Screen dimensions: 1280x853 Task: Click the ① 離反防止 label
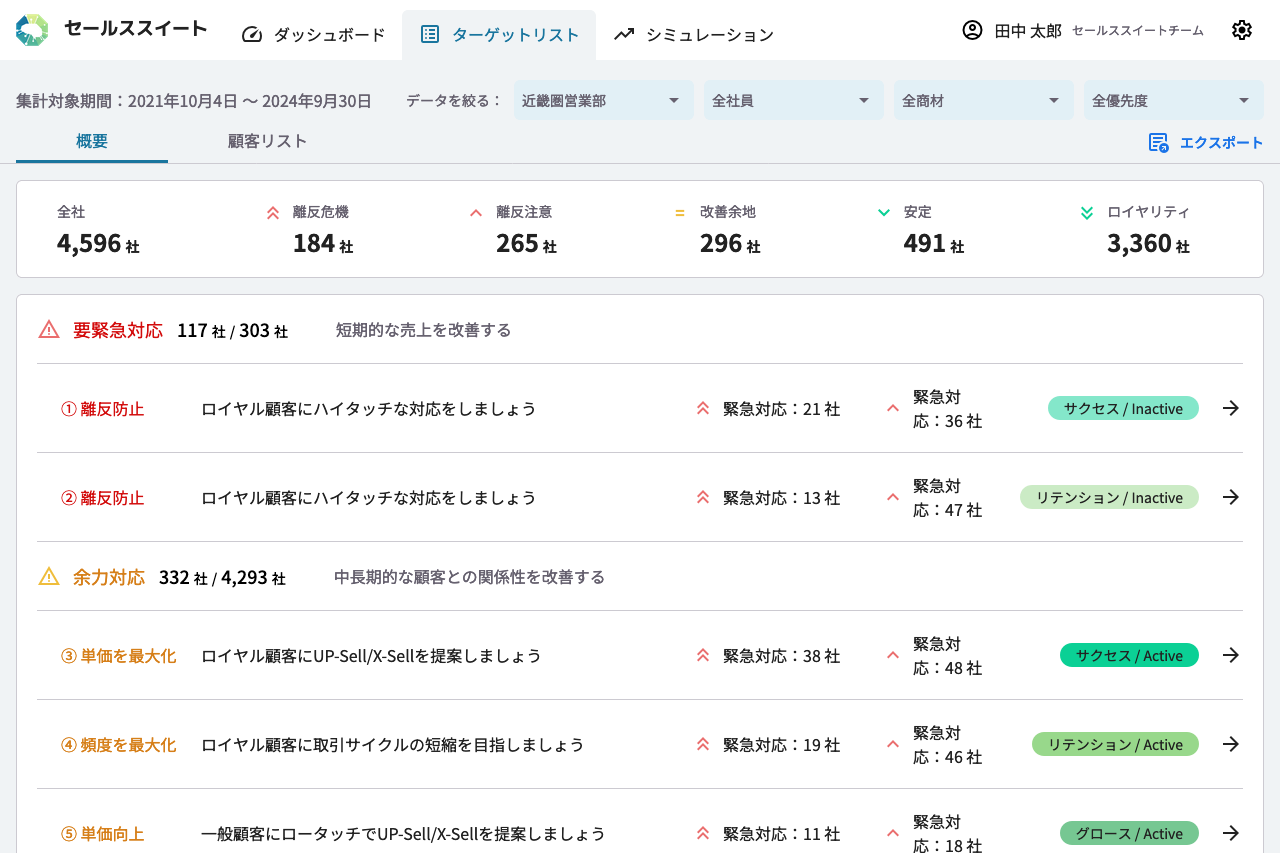[x=103, y=409]
